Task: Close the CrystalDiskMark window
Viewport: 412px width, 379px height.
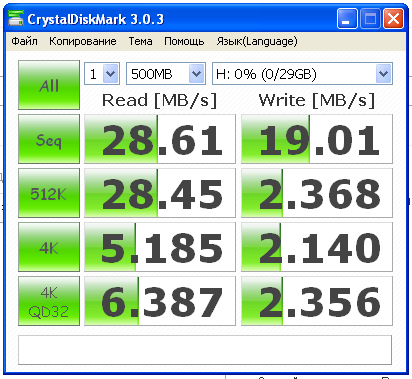Action: pyautogui.click(x=393, y=19)
